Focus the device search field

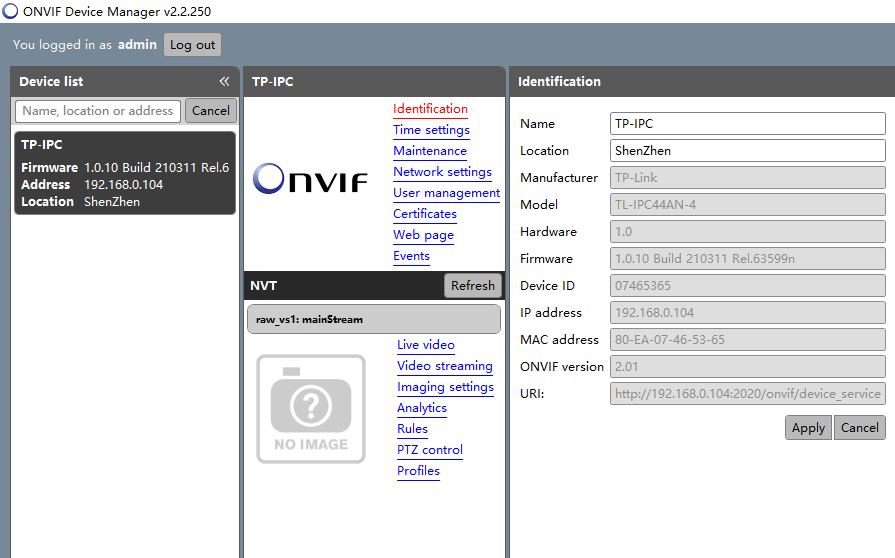tap(98, 111)
